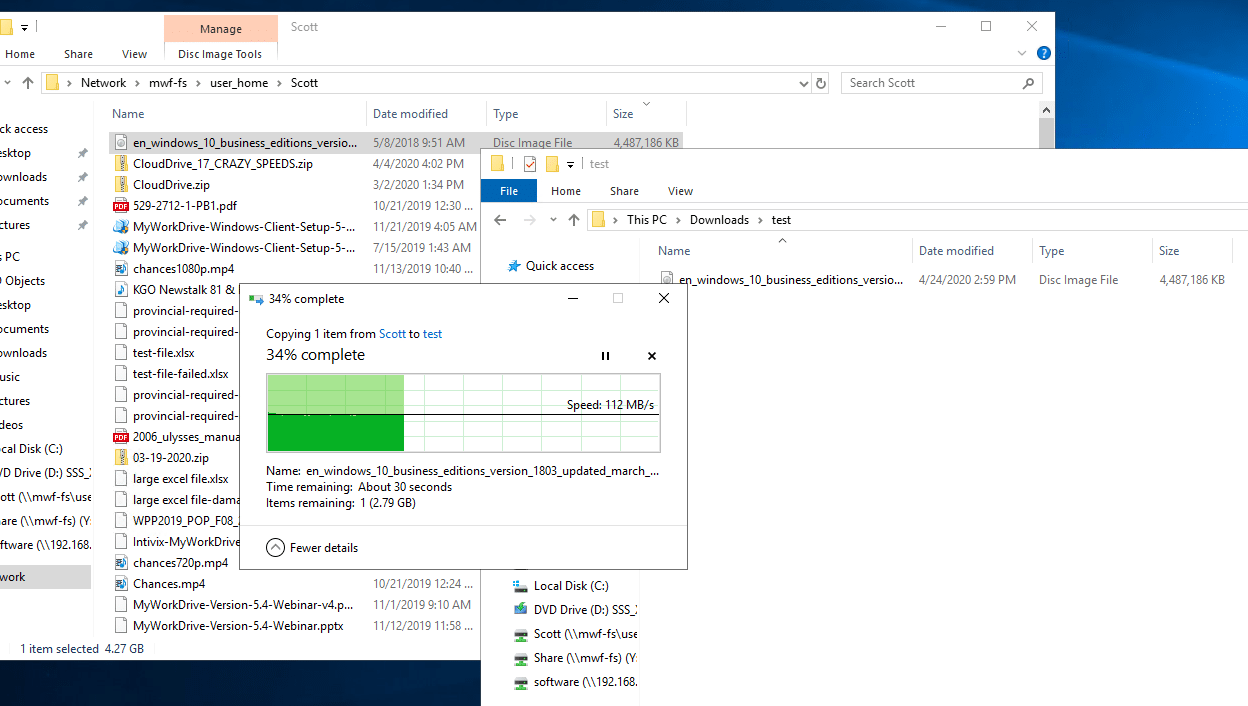
Task: Select Quick access in test window sidebar
Action: point(560,266)
